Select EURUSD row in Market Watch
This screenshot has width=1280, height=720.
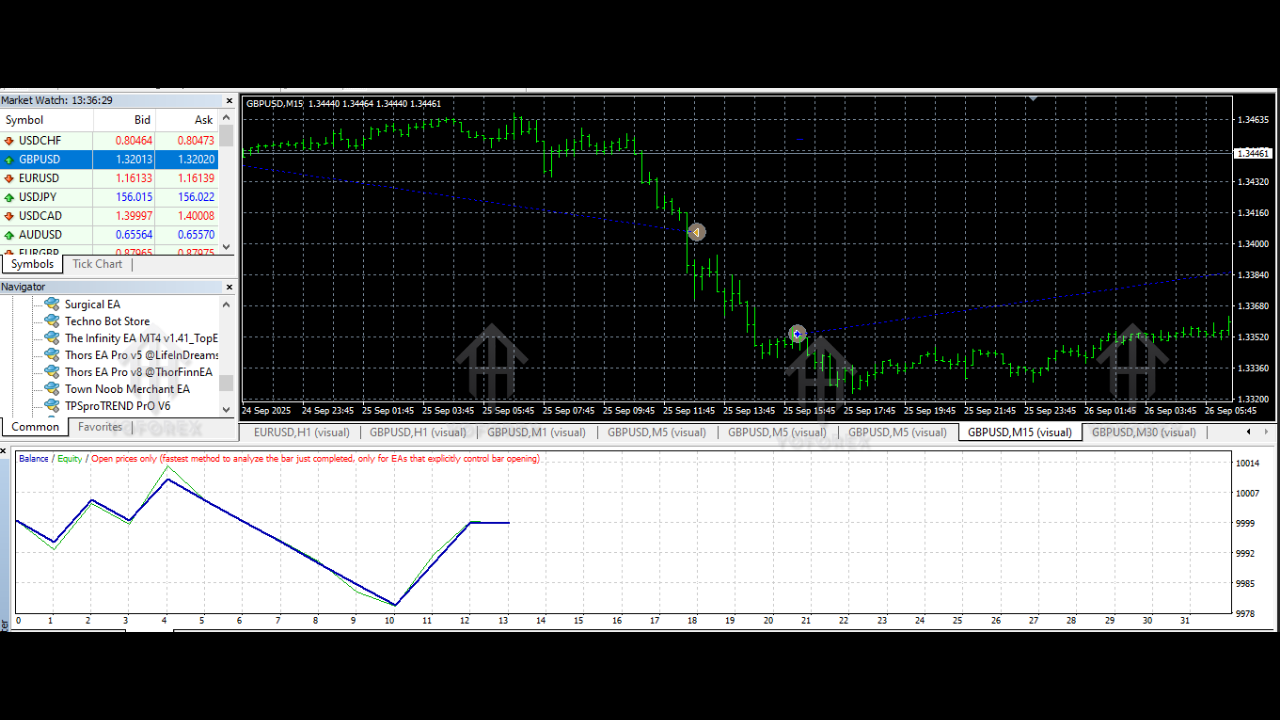(40, 179)
